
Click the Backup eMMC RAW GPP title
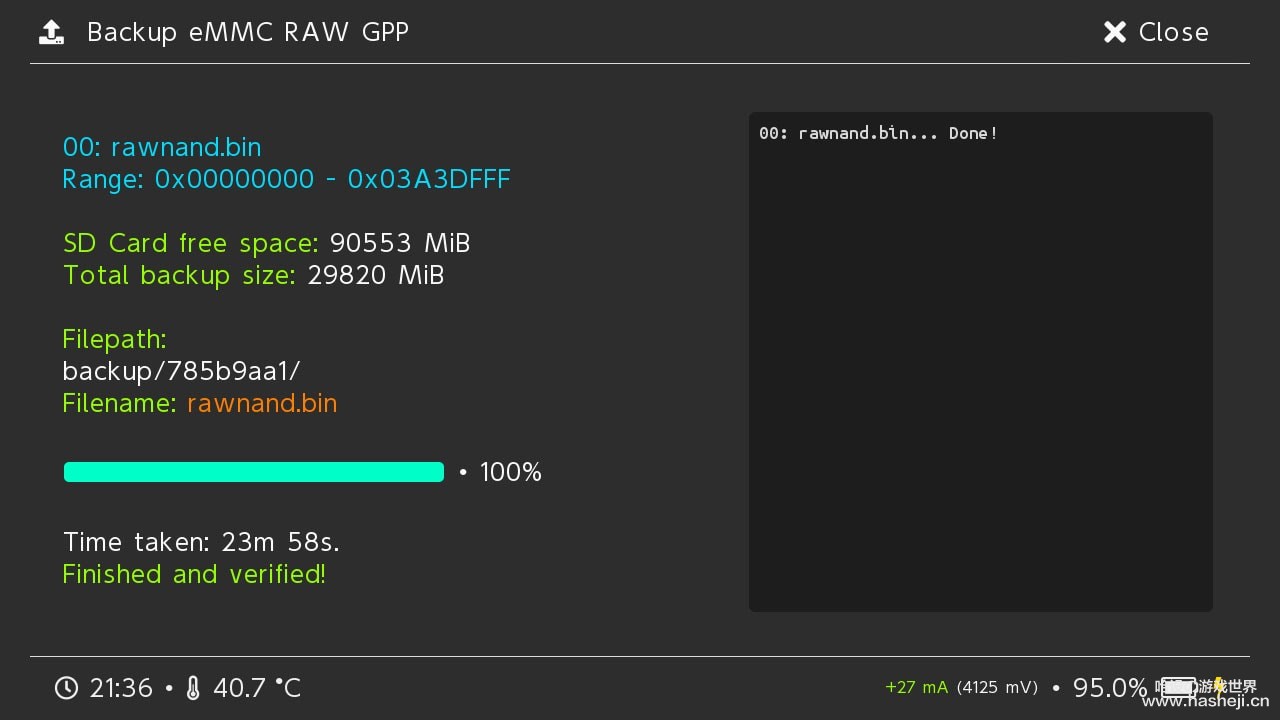pos(248,32)
